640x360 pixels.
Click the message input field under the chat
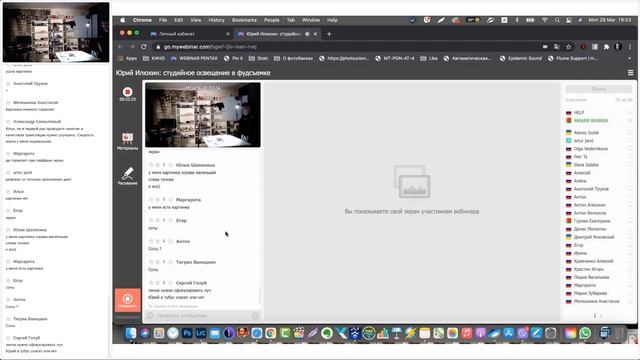[203, 315]
